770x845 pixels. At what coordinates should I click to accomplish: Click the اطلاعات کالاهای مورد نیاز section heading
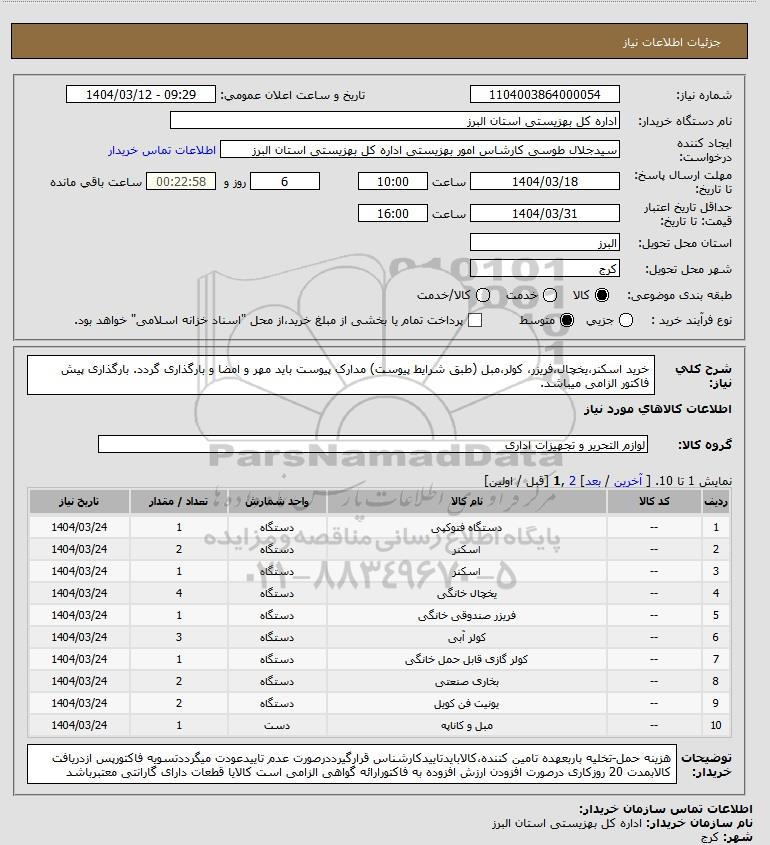658,410
